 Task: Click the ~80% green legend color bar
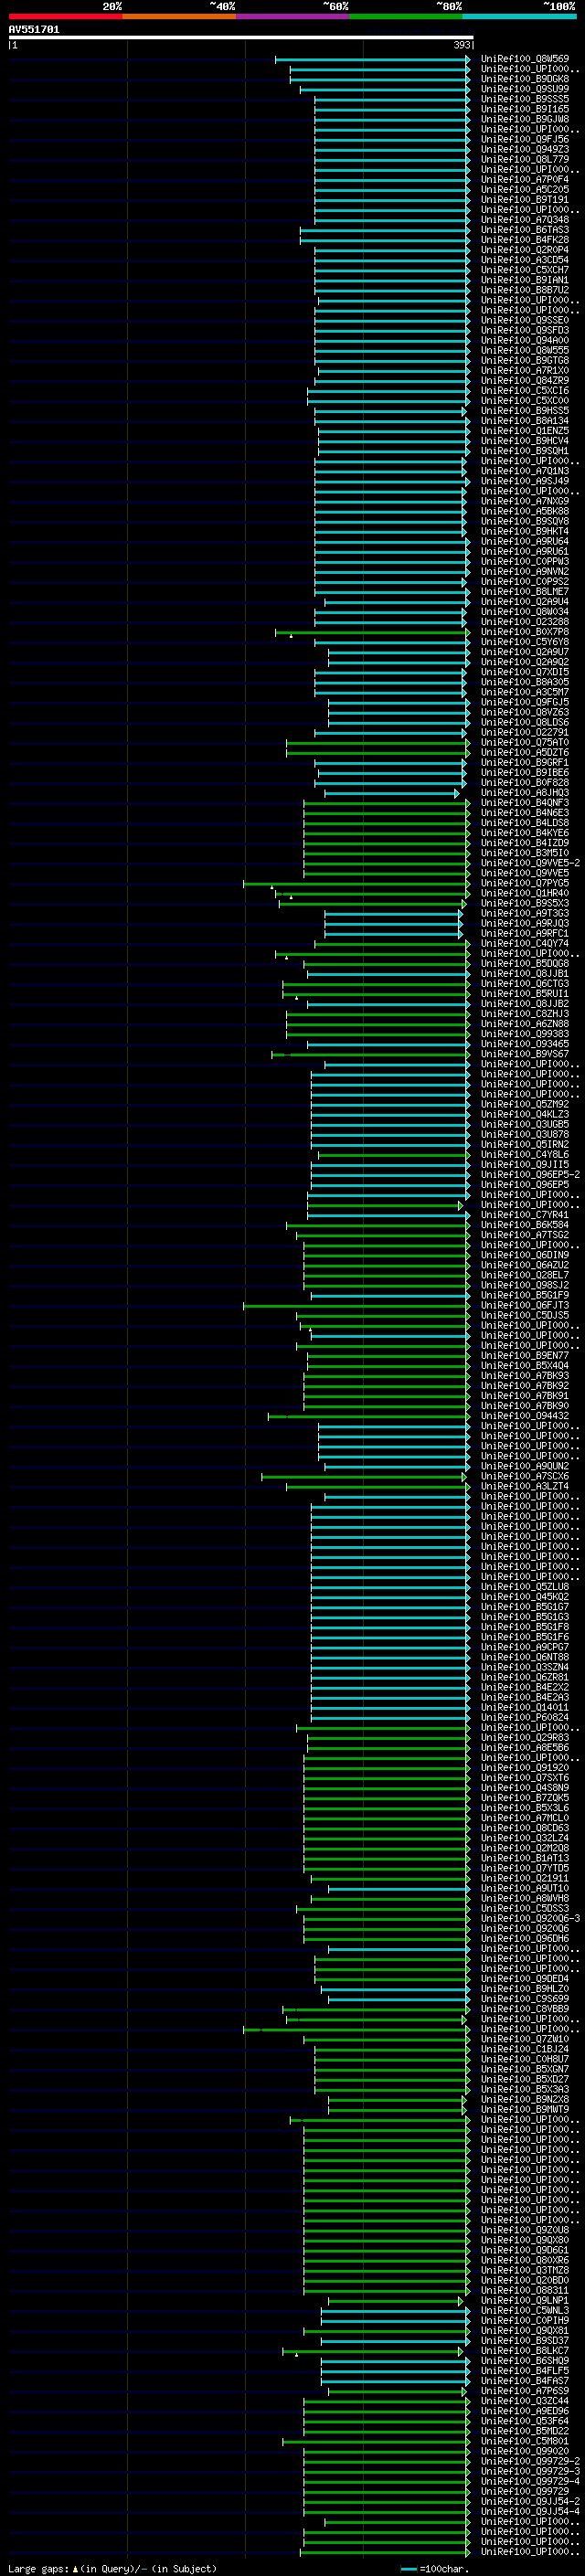[406, 17]
